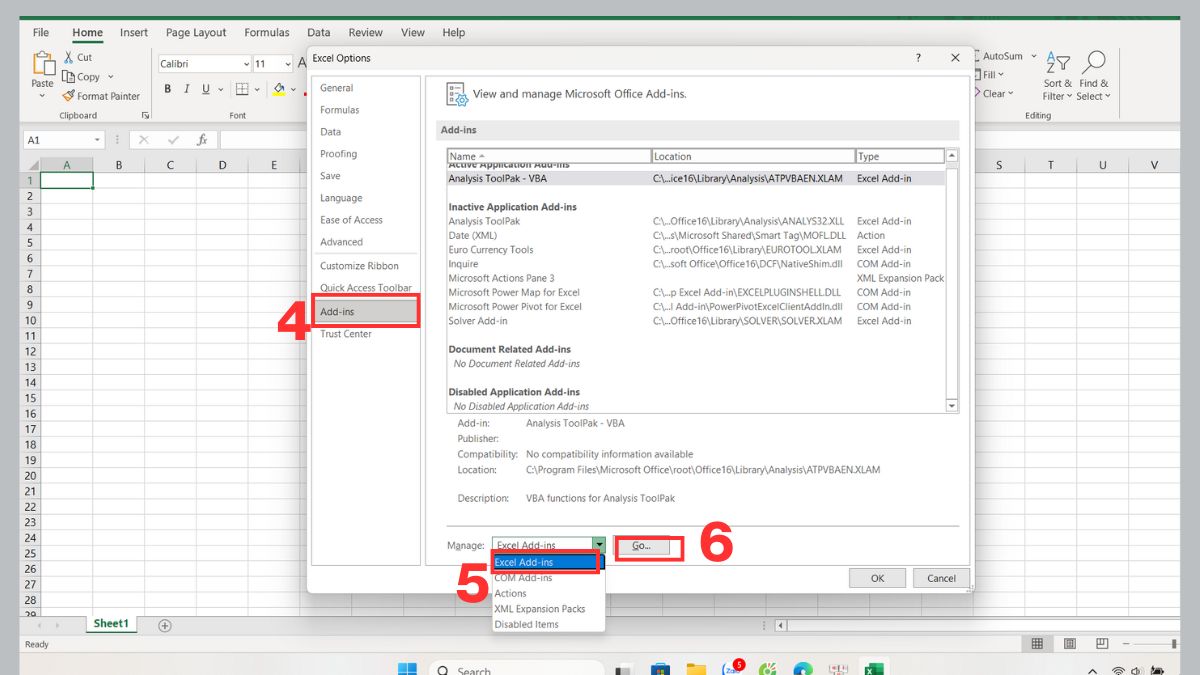Open Find & Select magnifier tool
Screen dimensions: 1200x675
coord(1094,64)
